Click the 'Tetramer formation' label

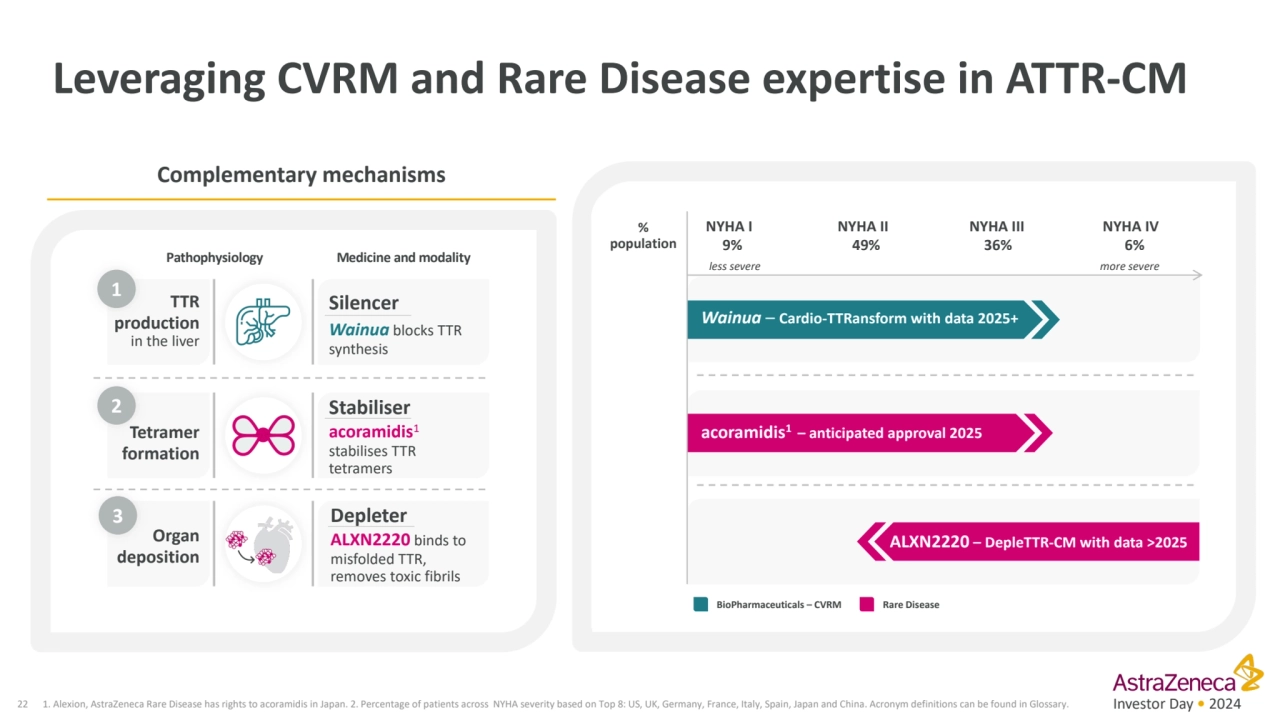(160, 443)
